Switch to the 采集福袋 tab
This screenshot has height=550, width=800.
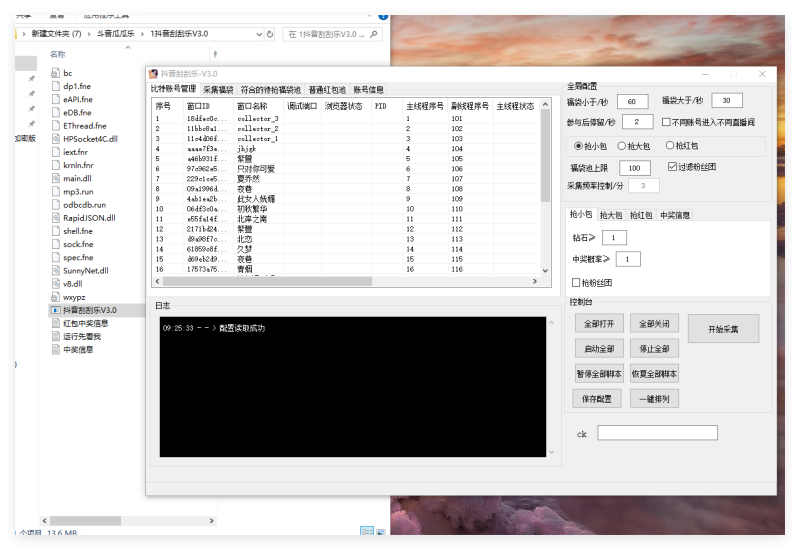point(218,90)
